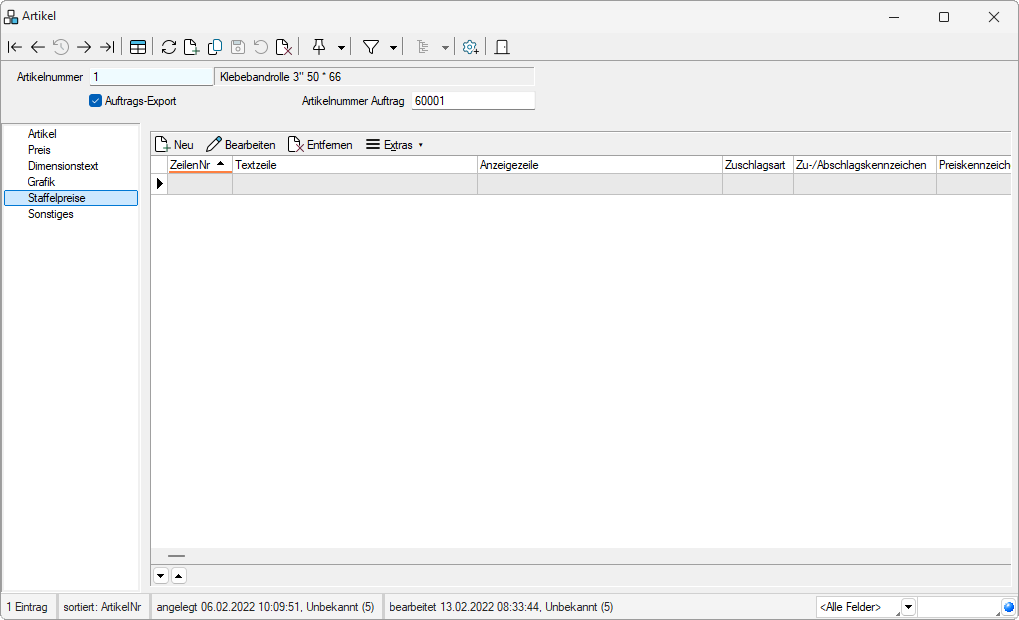Viewport: 1019px width, 620px height.
Task: Click the exit door icon
Action: pyautogui.click(x=502, y=47)
